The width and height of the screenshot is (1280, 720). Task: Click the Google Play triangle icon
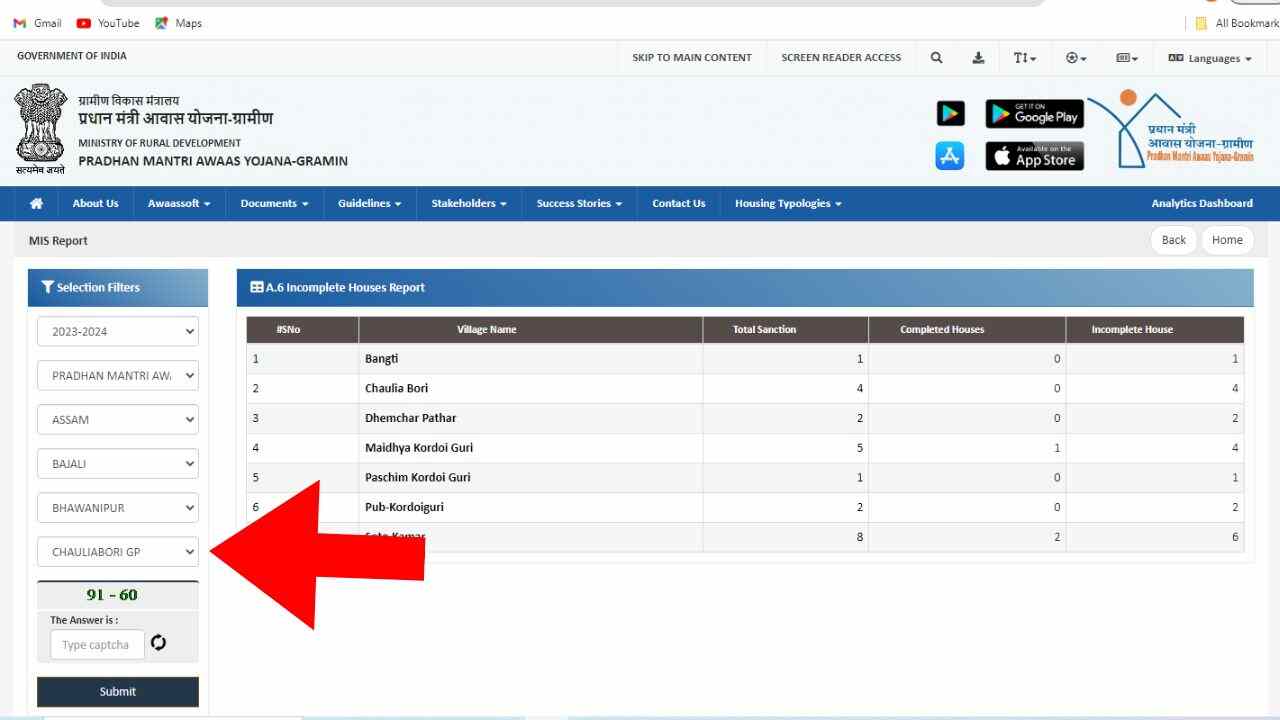[950, 114]
